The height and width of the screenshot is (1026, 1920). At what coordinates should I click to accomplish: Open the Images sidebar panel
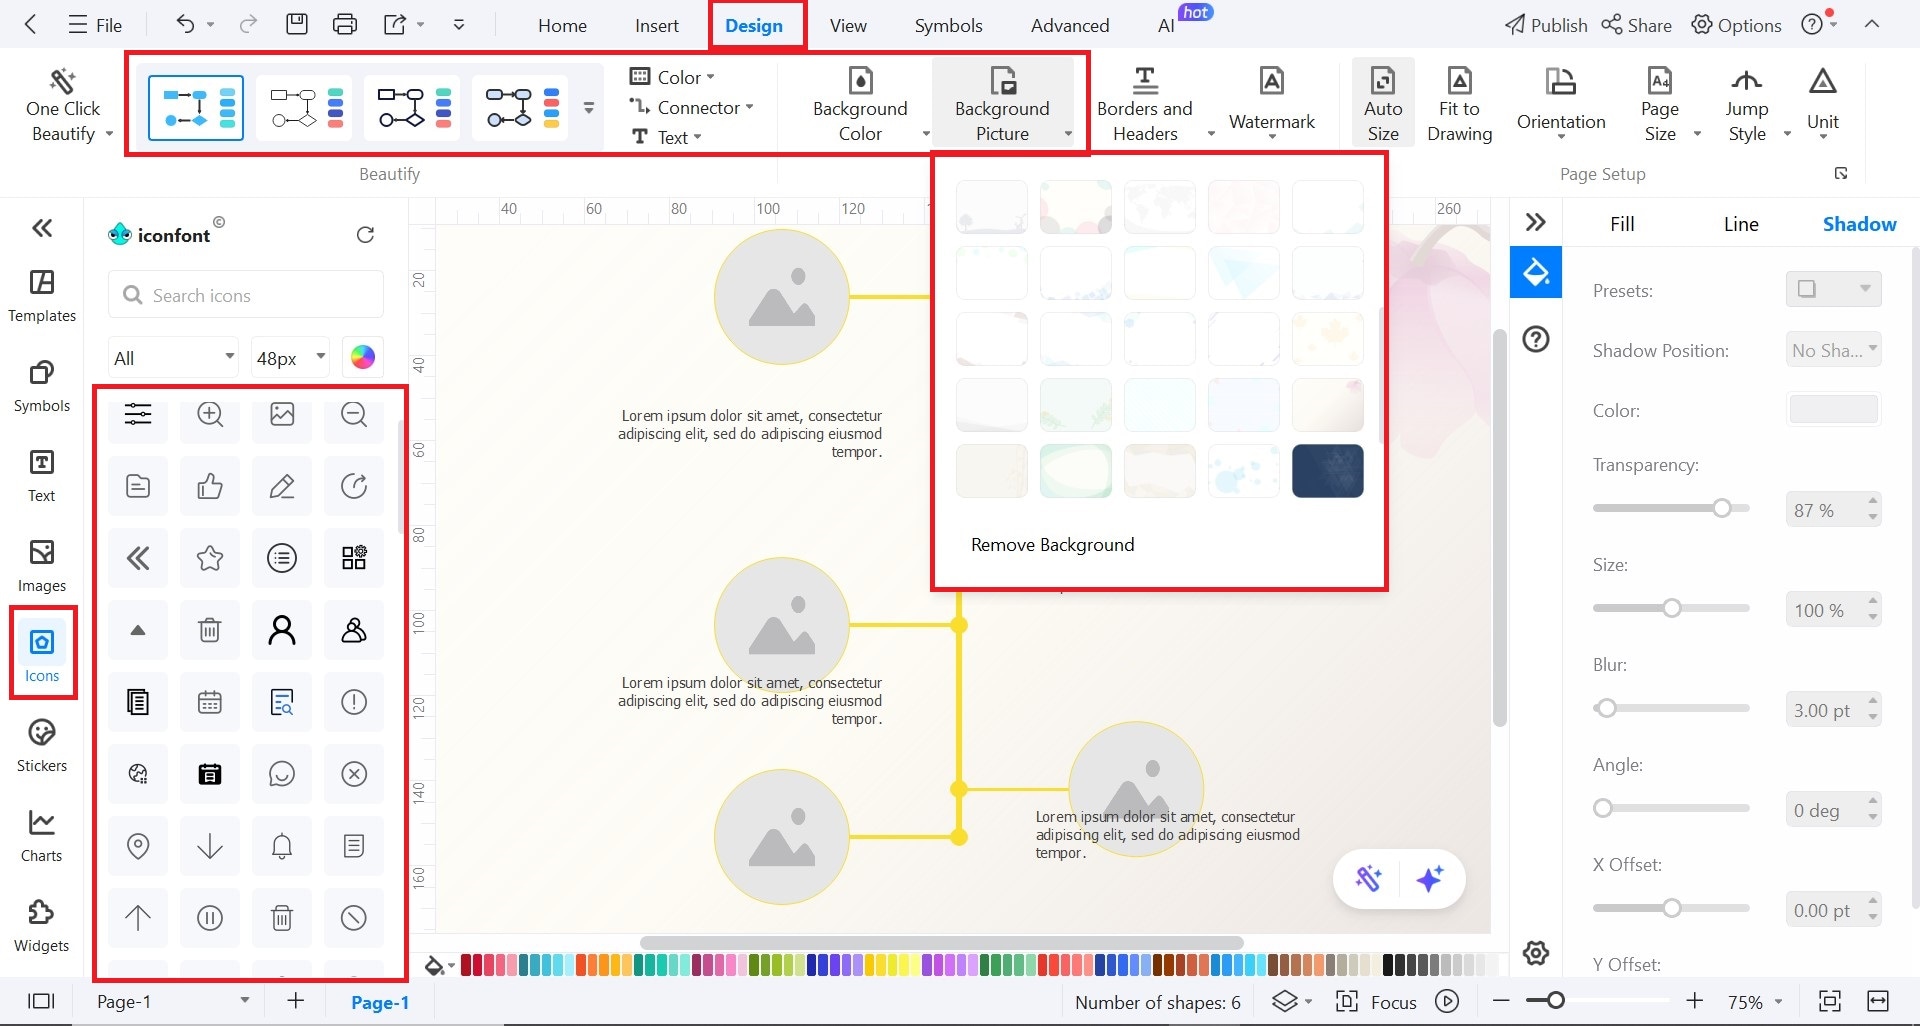tap(42, 566)
